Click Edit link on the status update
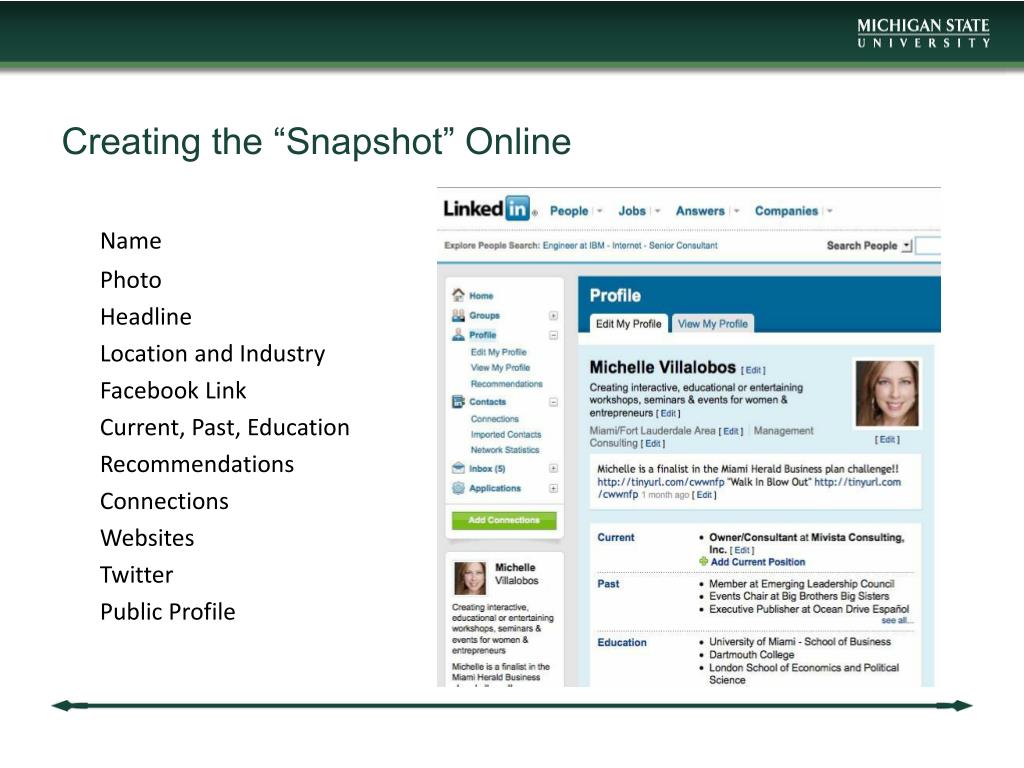The width and height of the screenshot is (1024, 768). pos(704,495)
